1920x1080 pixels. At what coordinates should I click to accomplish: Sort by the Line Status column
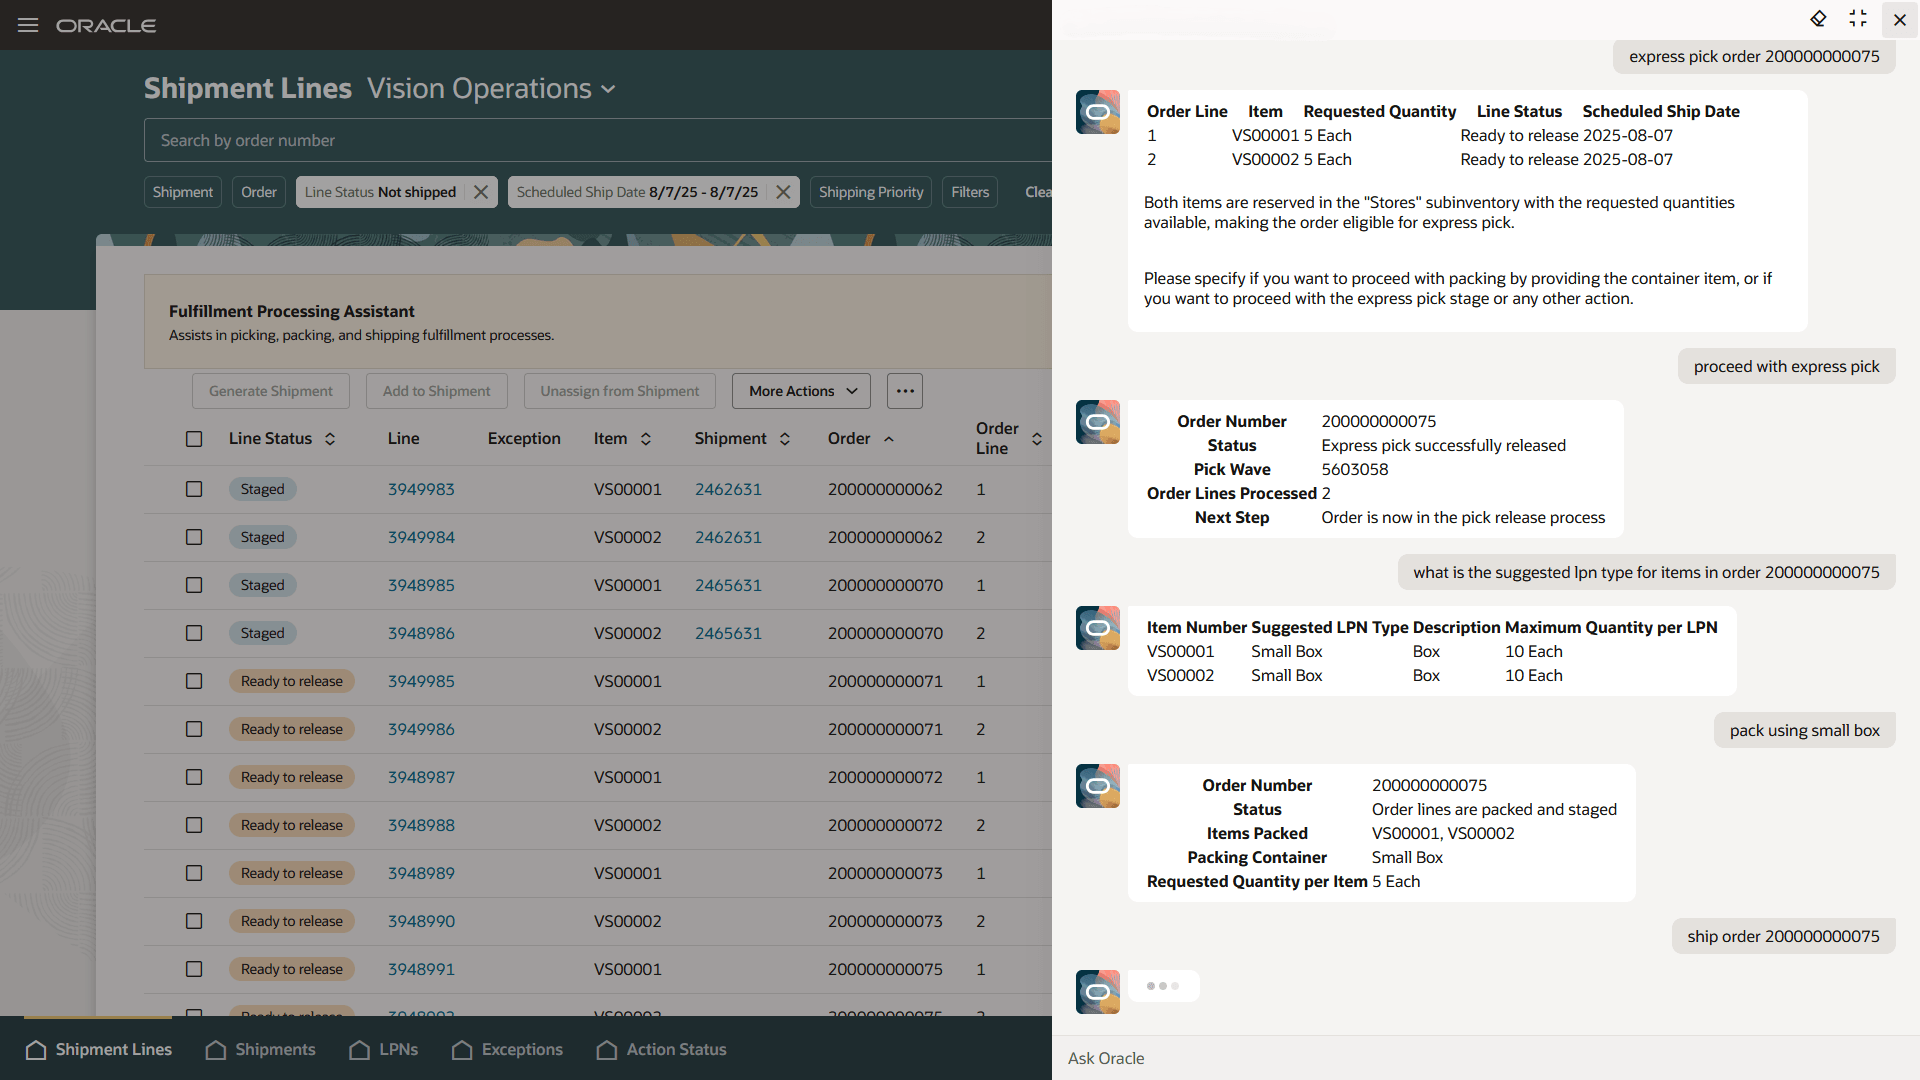(x=330, y=439)
